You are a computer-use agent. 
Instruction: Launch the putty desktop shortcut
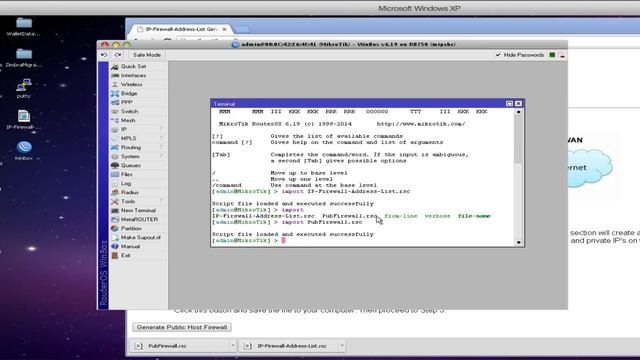click(24, 89)
